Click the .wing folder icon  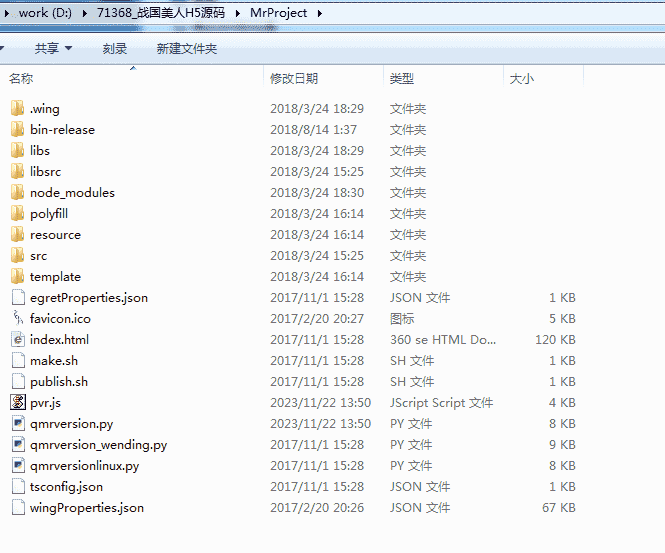pyautogui.click(x=17, y=108)
